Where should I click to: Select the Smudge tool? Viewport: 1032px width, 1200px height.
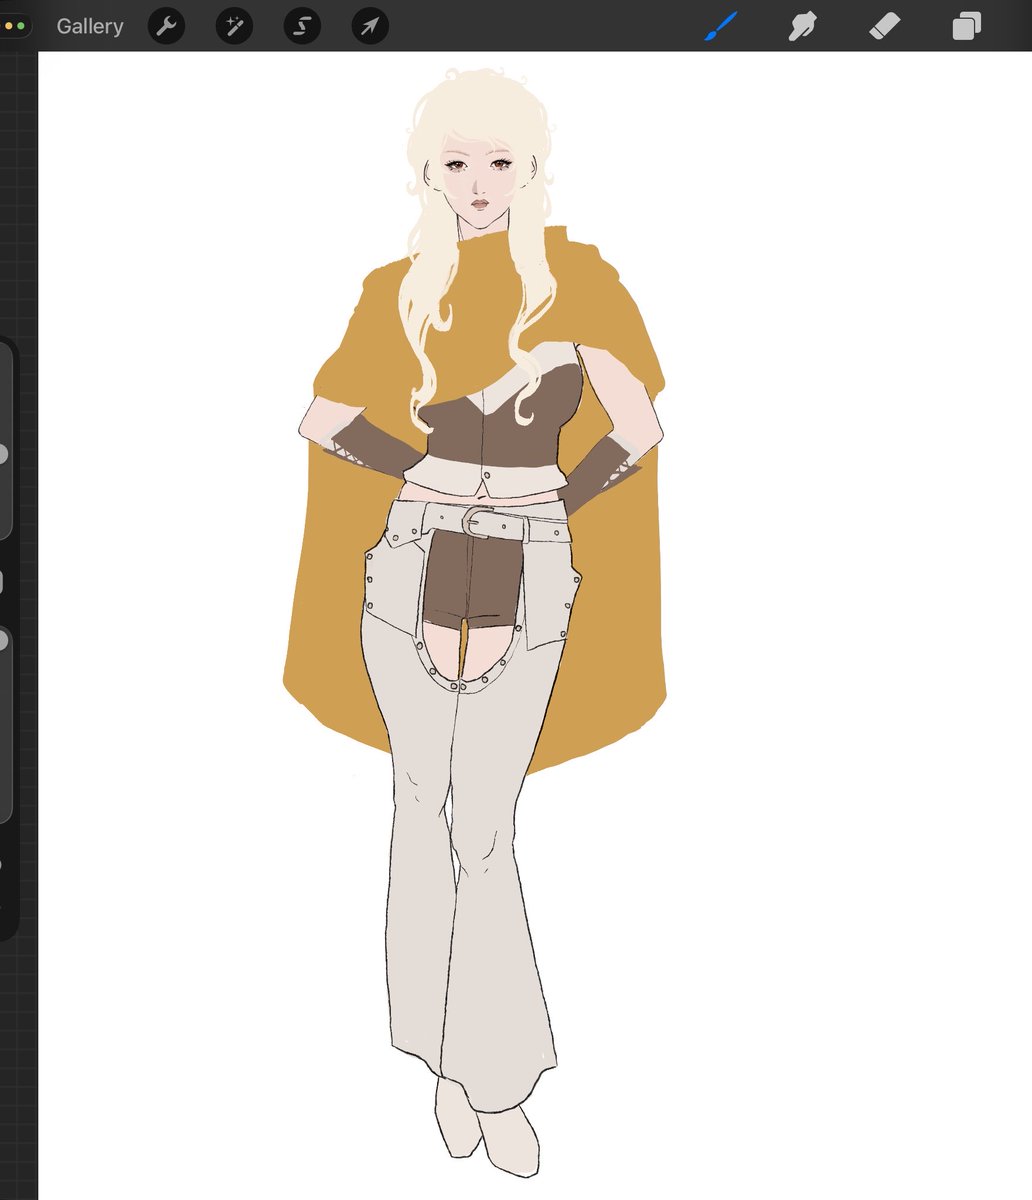tap(802, 26)
